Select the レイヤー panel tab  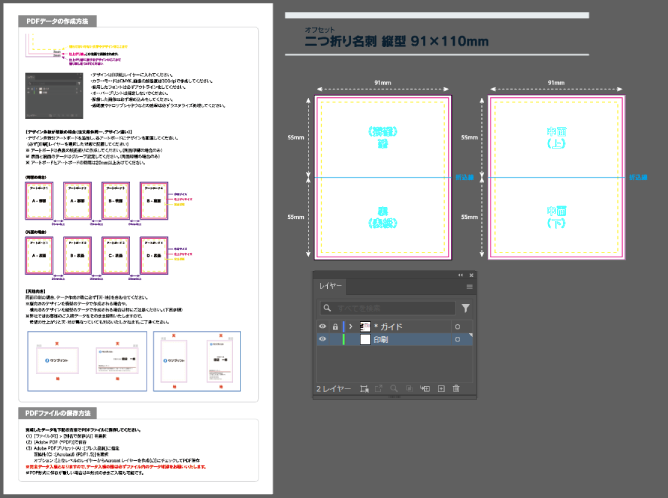pyautogui.click(x=331, y=286)
